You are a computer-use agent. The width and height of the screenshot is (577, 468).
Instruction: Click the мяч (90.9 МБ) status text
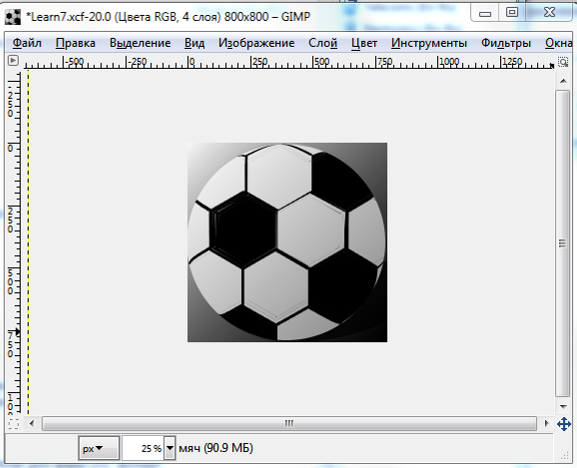pyautogui.click(x=216, y=448)
